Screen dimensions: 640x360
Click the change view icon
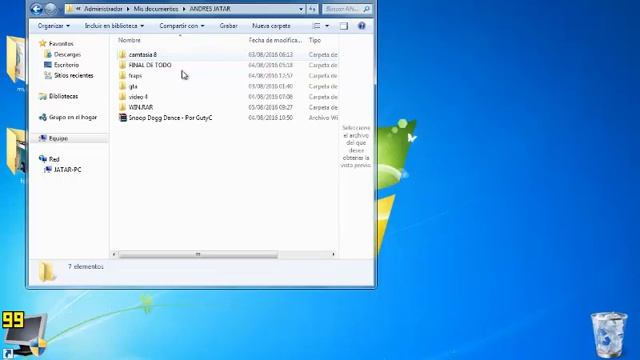316,26
